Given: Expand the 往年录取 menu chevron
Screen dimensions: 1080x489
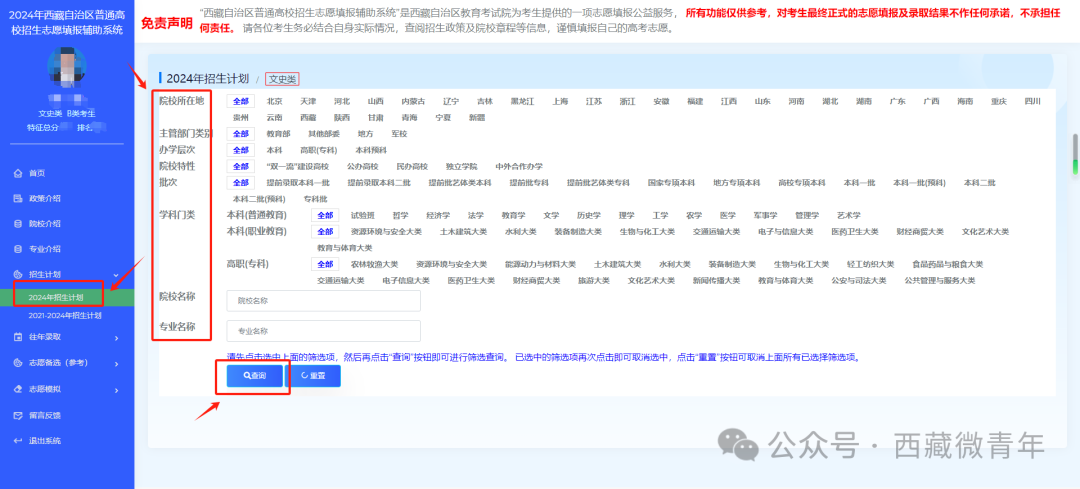Looking at the screenshot, I should 116,337.
